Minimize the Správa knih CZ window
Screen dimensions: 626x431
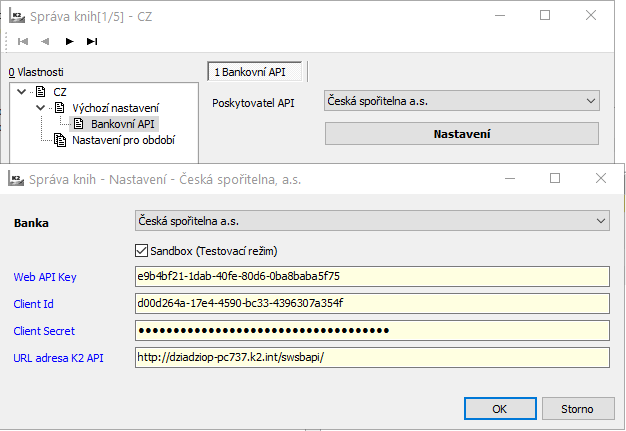point(500,16)
